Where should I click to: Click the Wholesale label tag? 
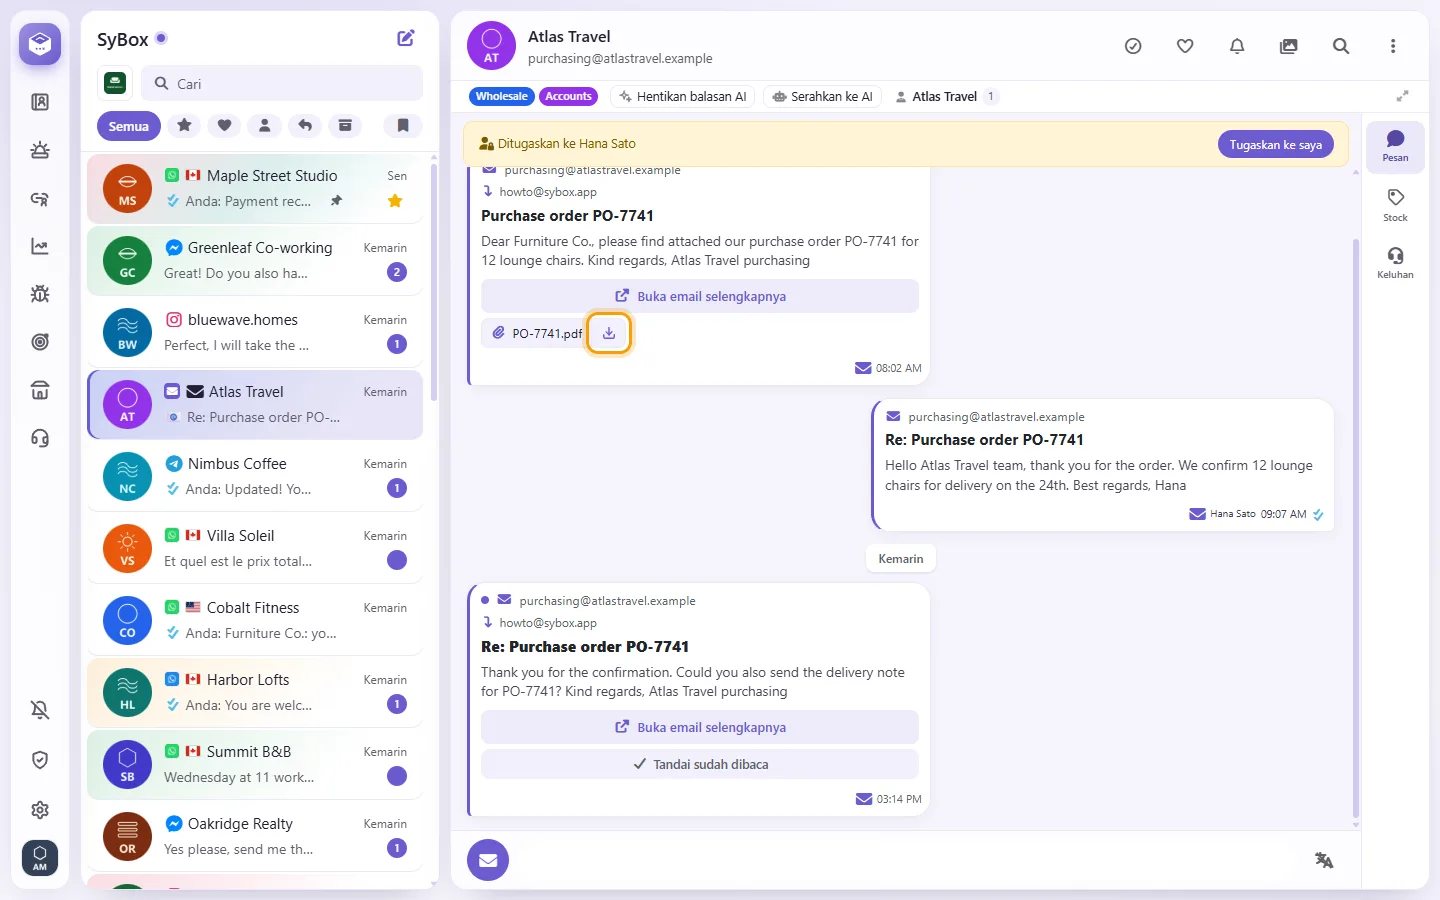tap(501, 97)
